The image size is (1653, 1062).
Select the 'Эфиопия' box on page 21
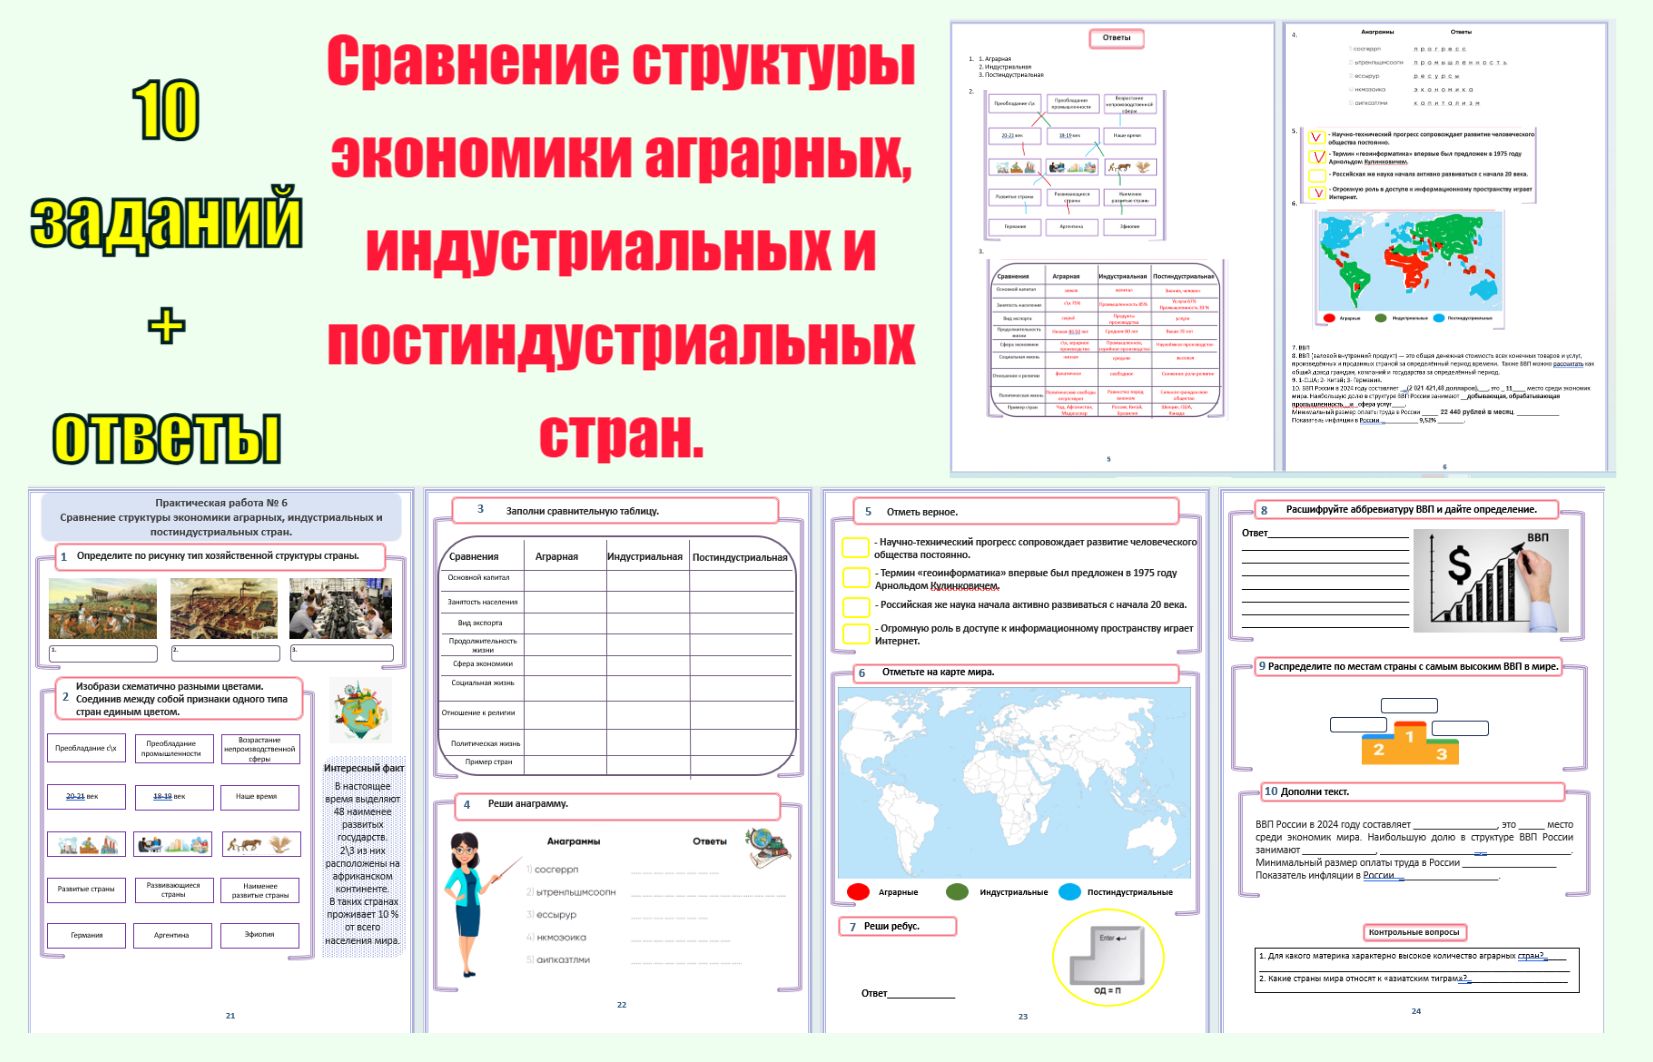[x=260, y=935]
